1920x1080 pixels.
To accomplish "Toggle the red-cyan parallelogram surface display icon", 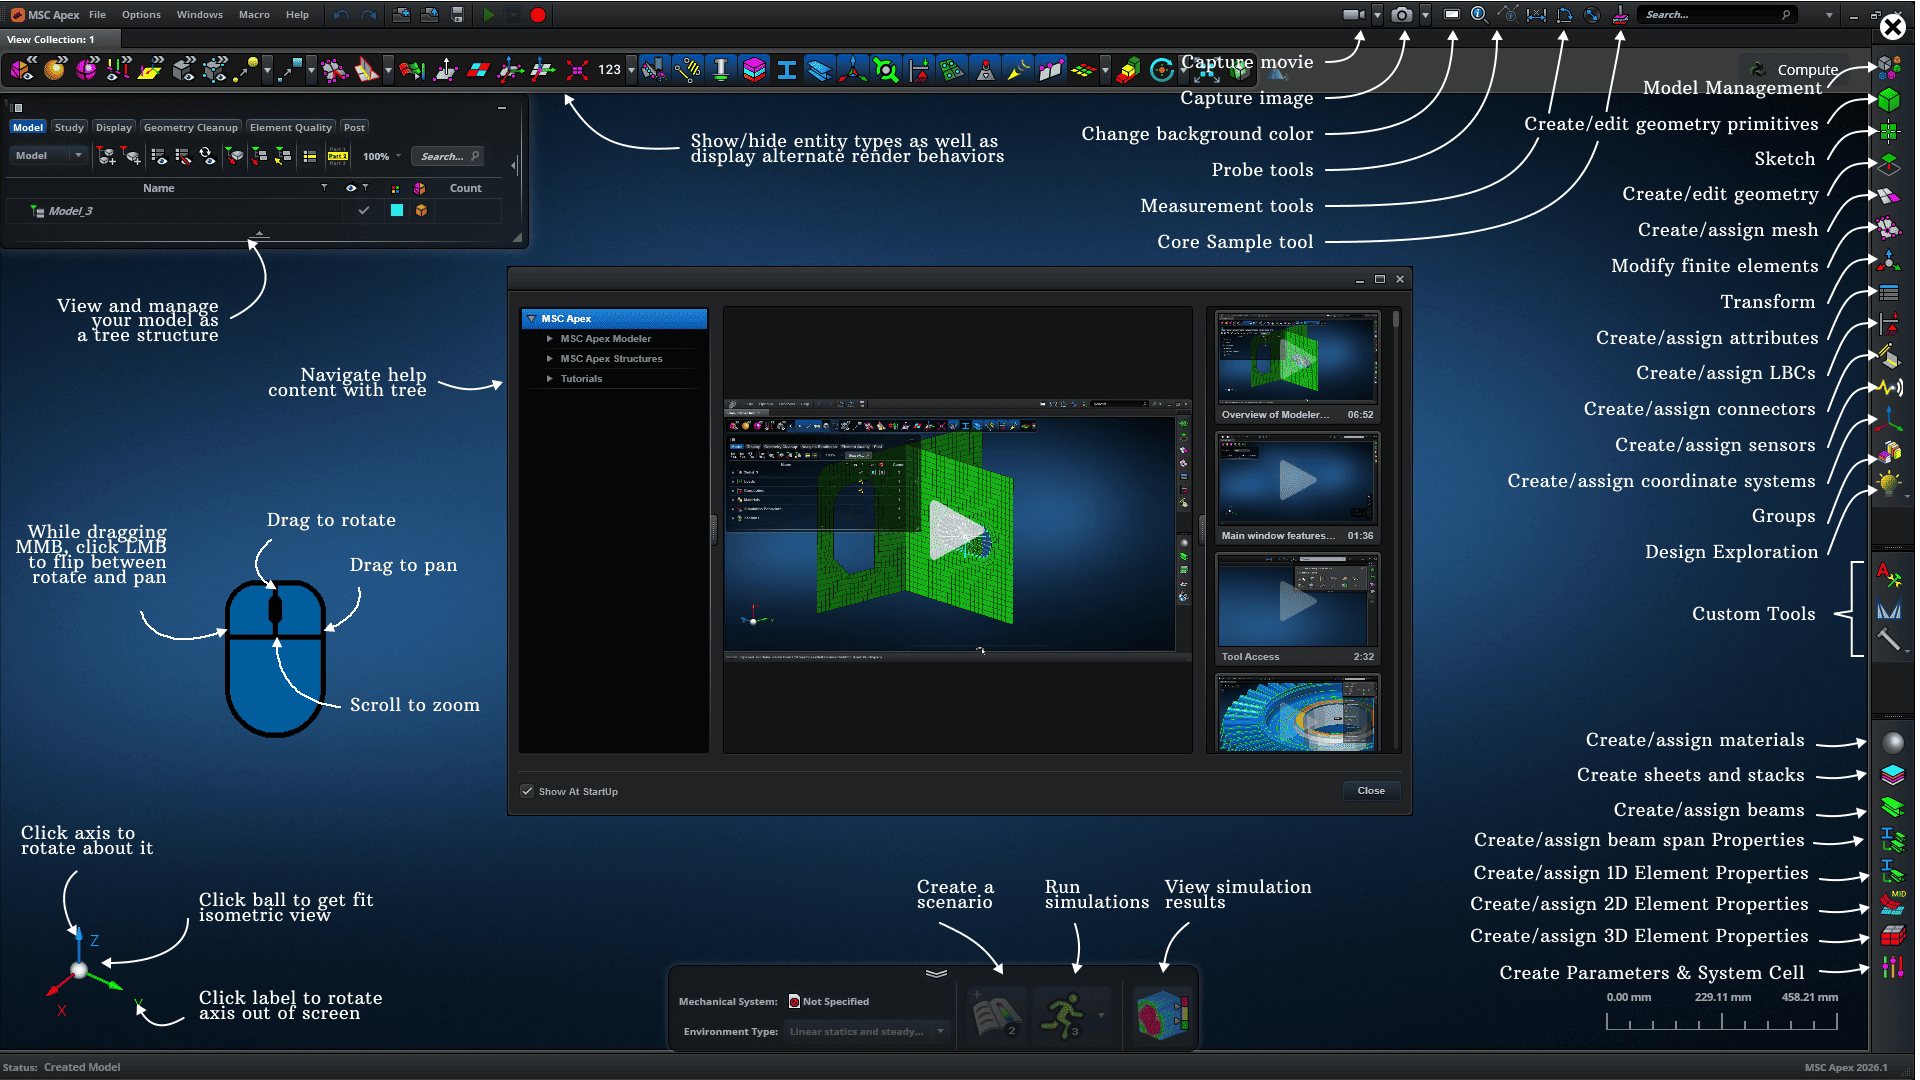I will pos(479,70).
